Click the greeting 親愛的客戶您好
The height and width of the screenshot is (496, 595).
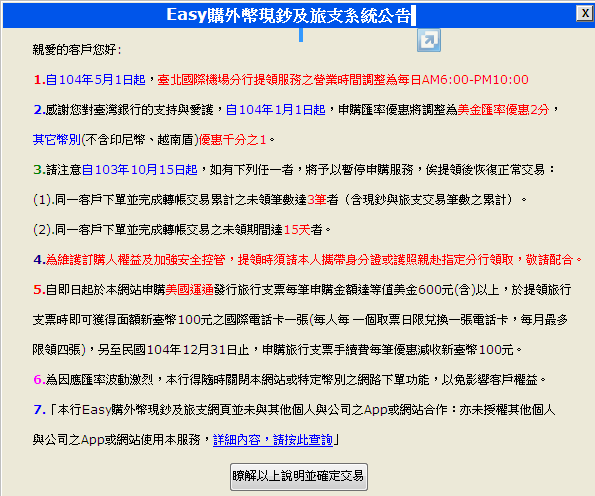tap(77, 50)
